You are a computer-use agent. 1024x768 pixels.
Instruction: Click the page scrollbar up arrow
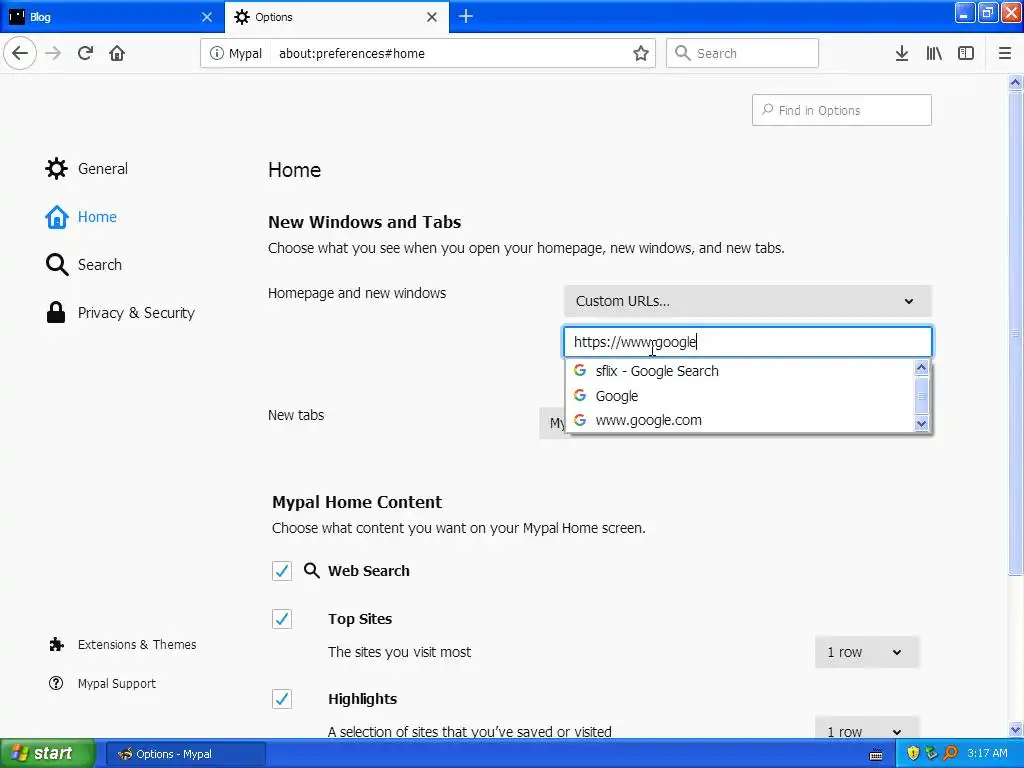[x=1016, y=82]
